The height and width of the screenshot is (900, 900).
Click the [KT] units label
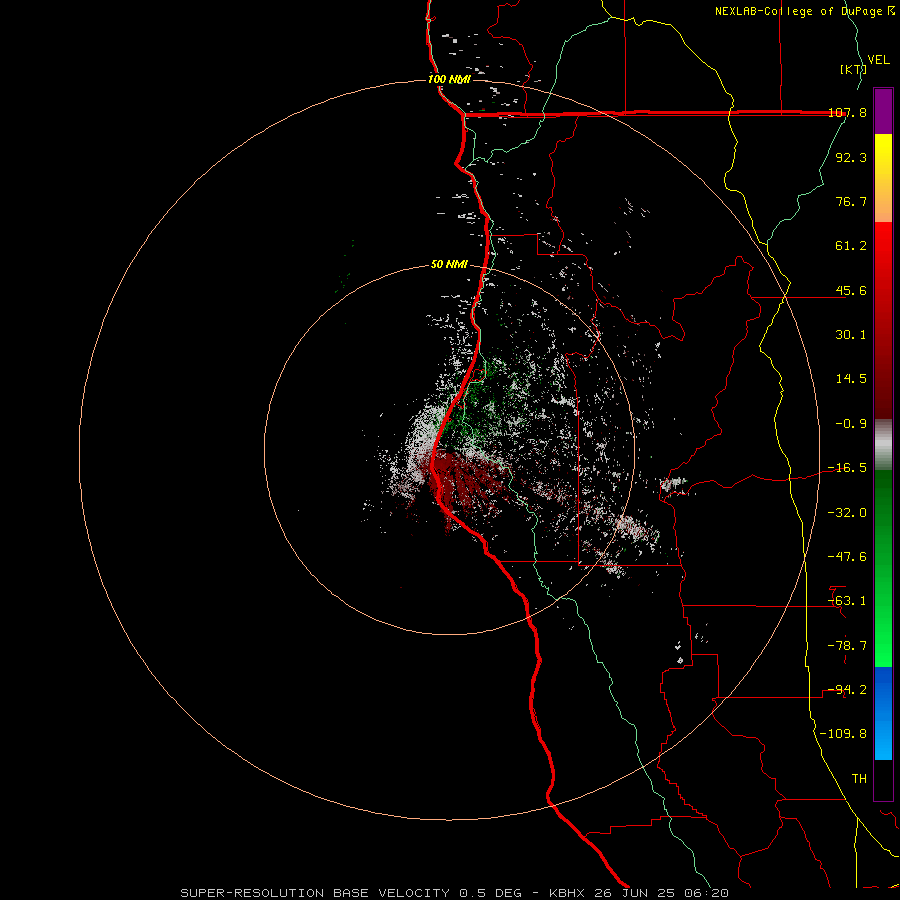pyautogui.click(x=853, y=69)
